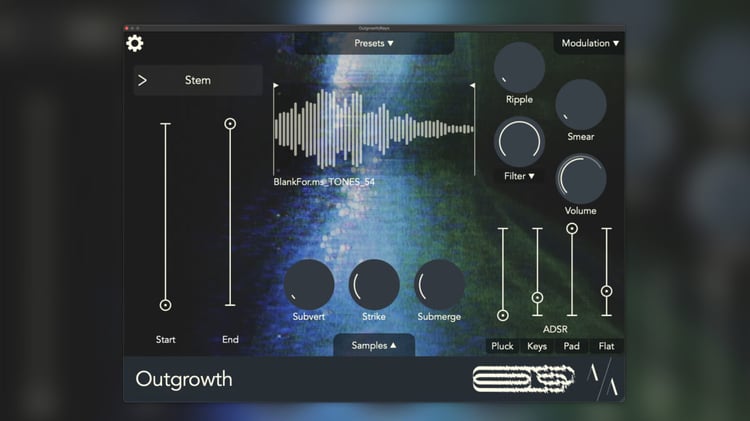Click the ADSR label
Screen dimensions: 750x421
pyautogui.click(x=555, y=329)
